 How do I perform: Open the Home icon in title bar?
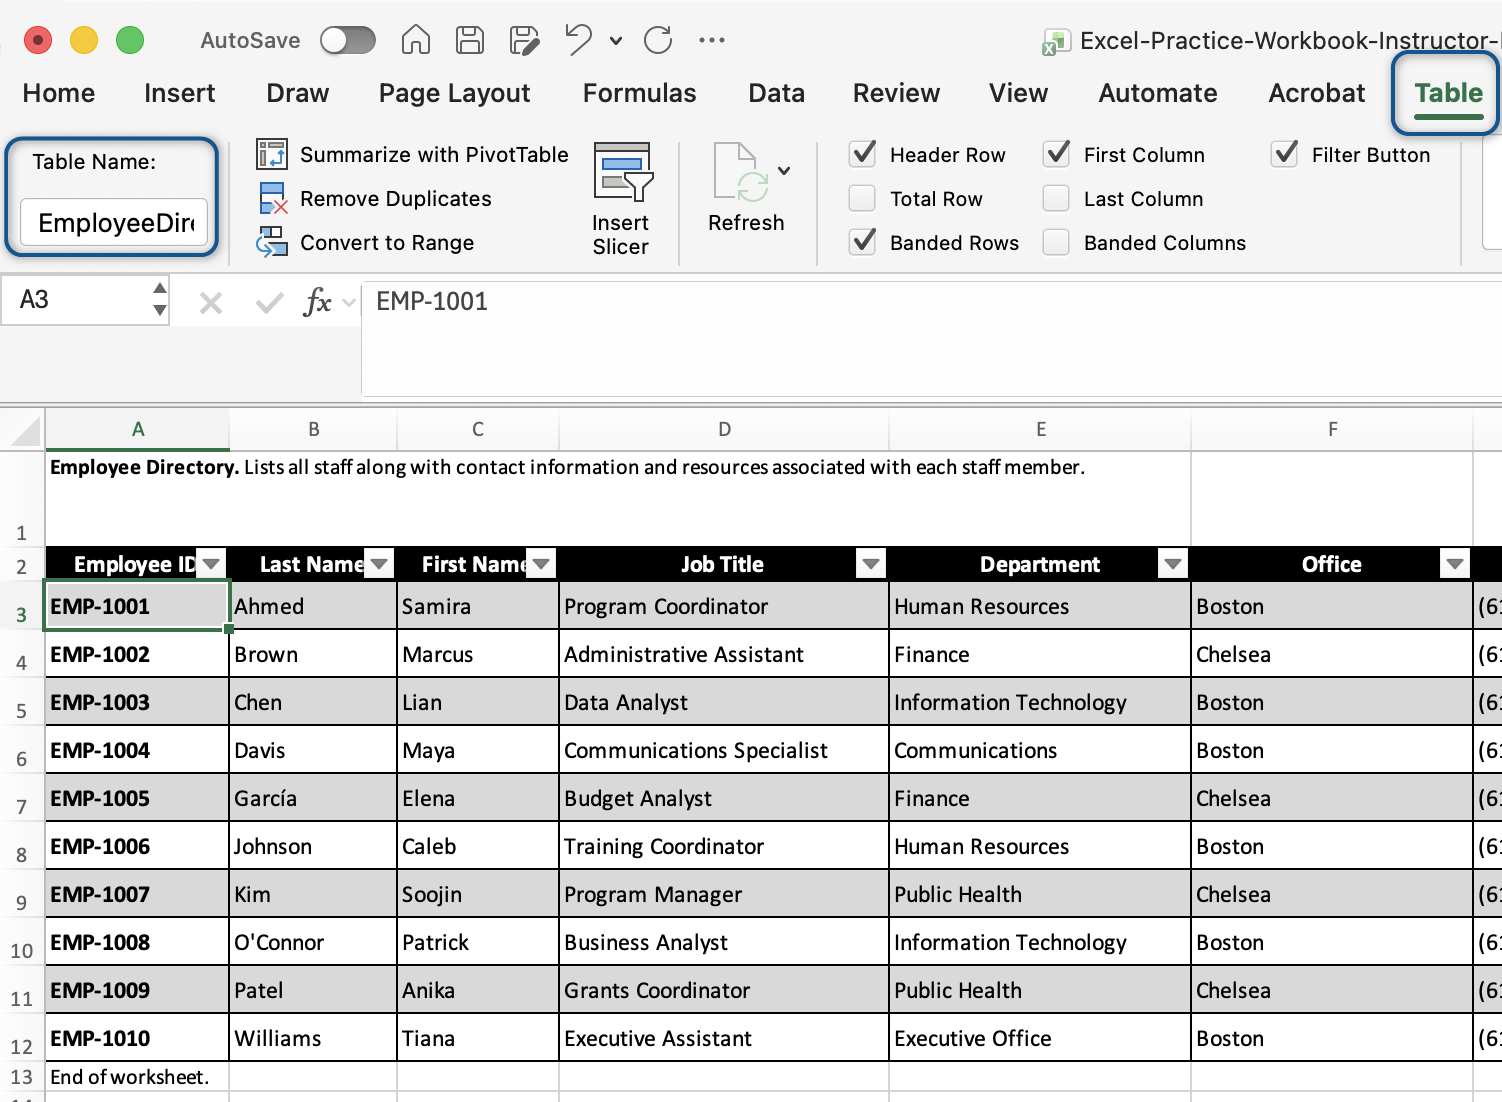point(415,40)
